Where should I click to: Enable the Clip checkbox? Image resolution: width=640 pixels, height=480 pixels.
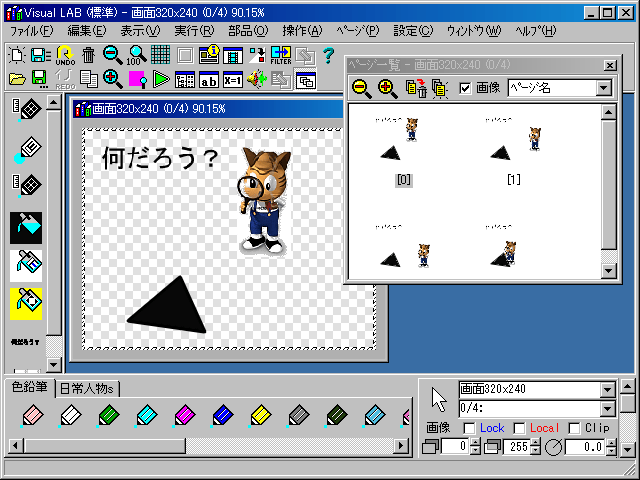pos(574,428)
